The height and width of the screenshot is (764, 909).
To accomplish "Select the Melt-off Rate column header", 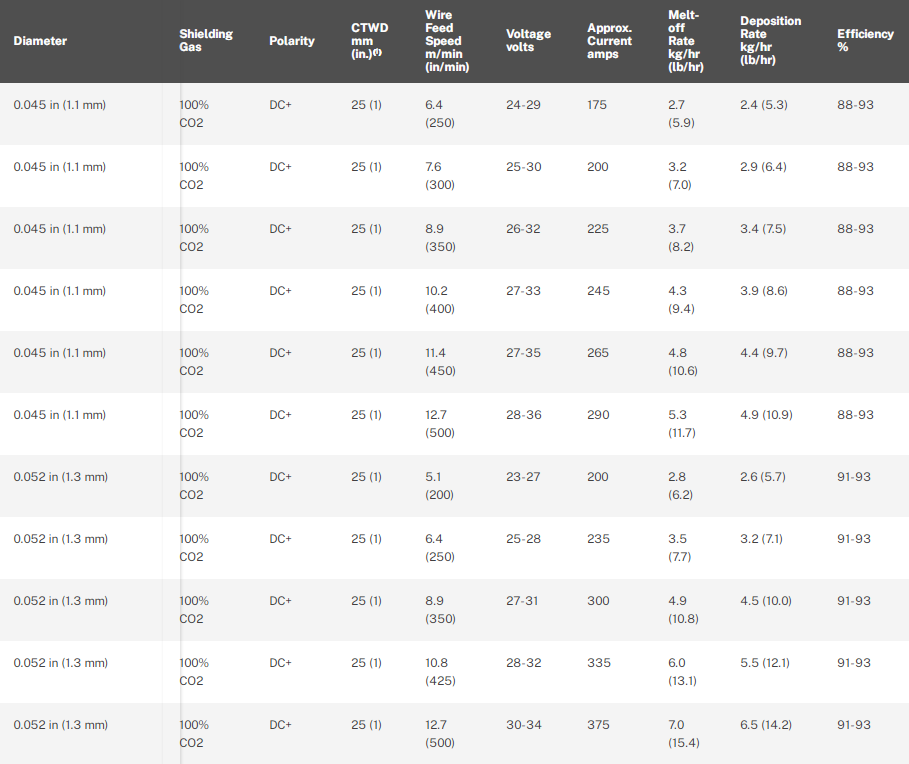I will [x=685, y=41].
